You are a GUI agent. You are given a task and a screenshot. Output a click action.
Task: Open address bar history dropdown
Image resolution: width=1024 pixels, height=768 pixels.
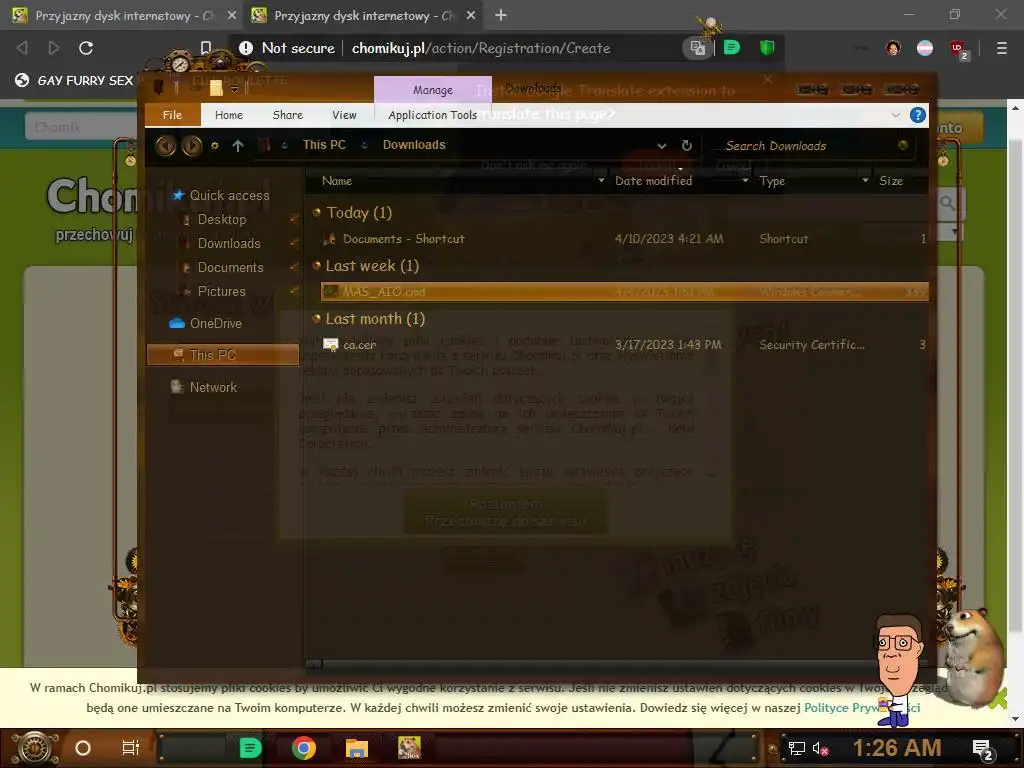662,146
